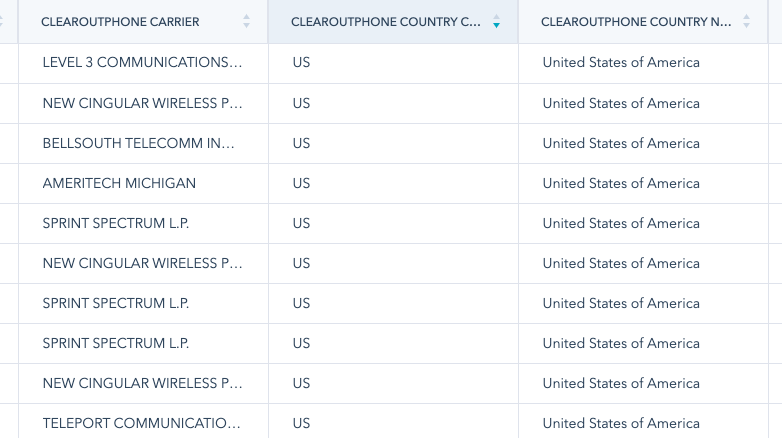Click the first New Cingular Wireless cell
Image resolution: width=782 pixels, height=440 pixels.
142,103
